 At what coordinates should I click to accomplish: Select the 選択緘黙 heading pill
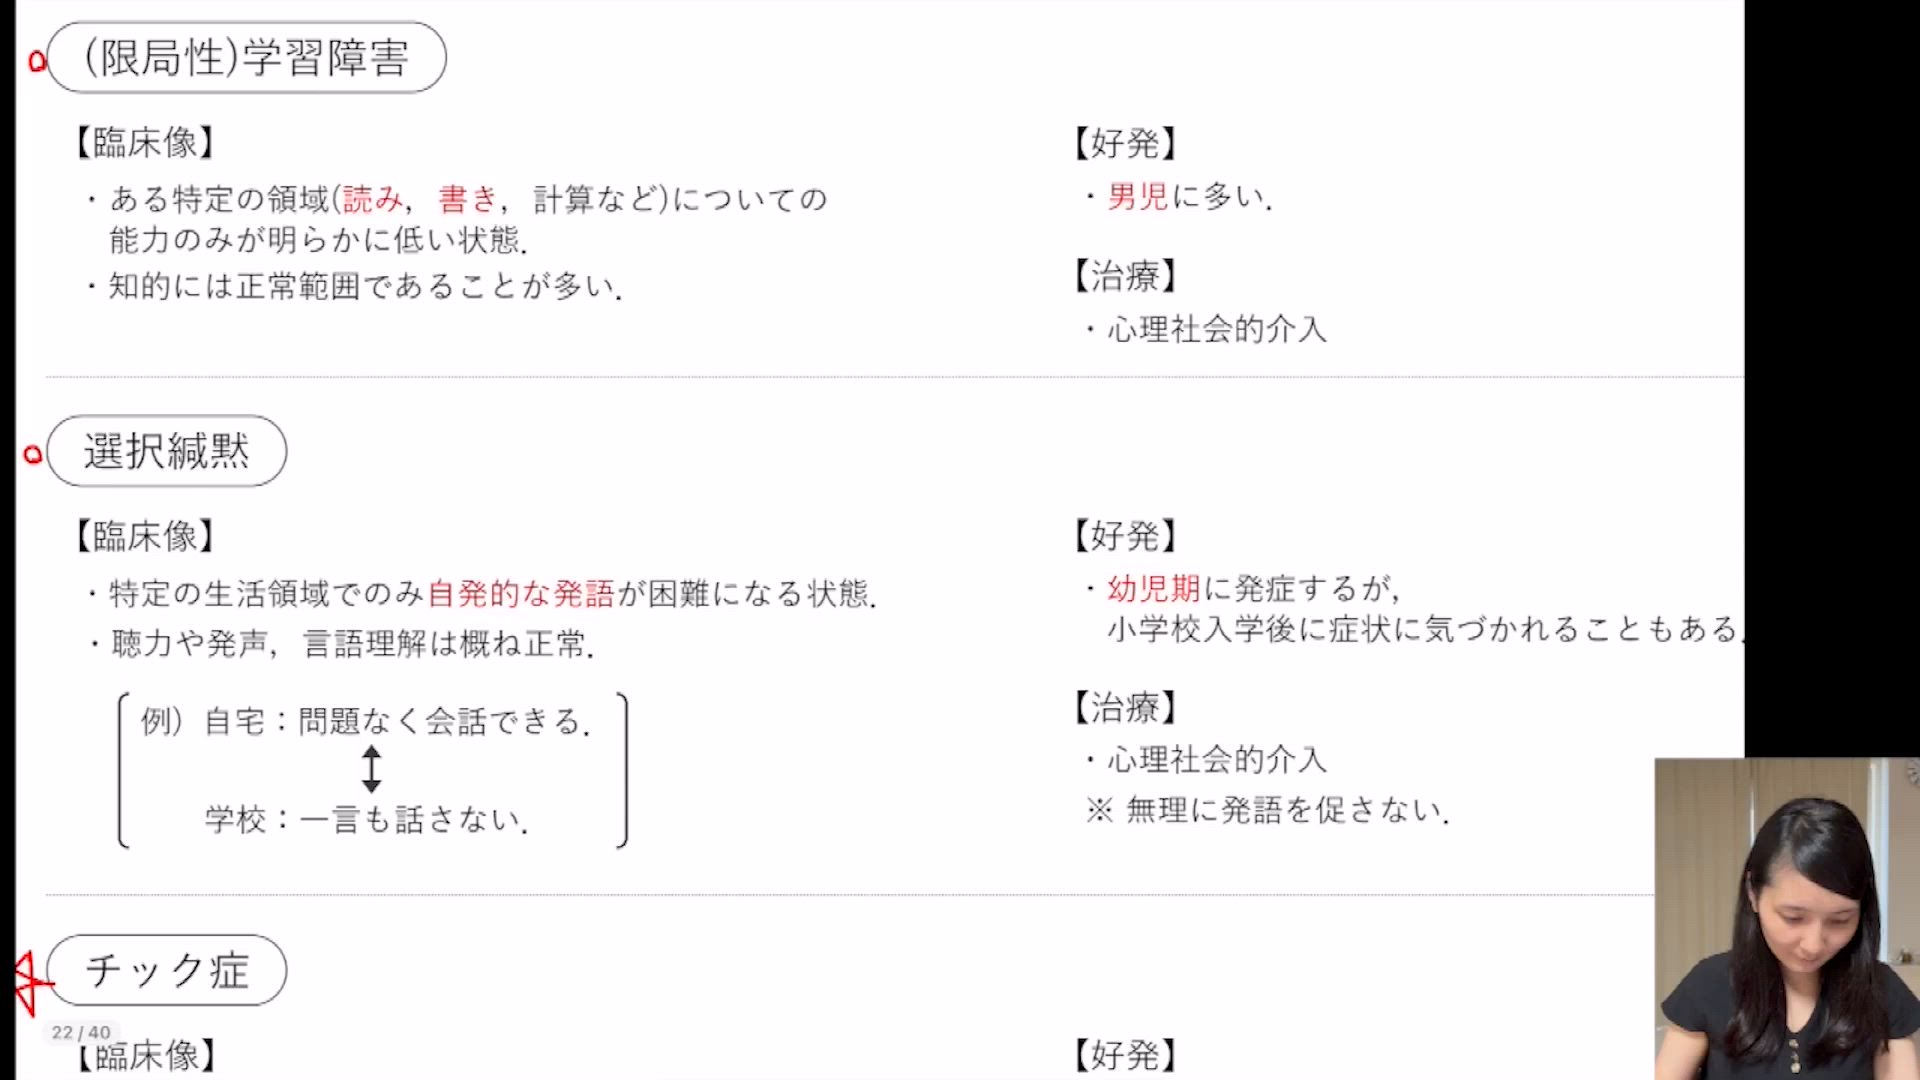point(166,451)
